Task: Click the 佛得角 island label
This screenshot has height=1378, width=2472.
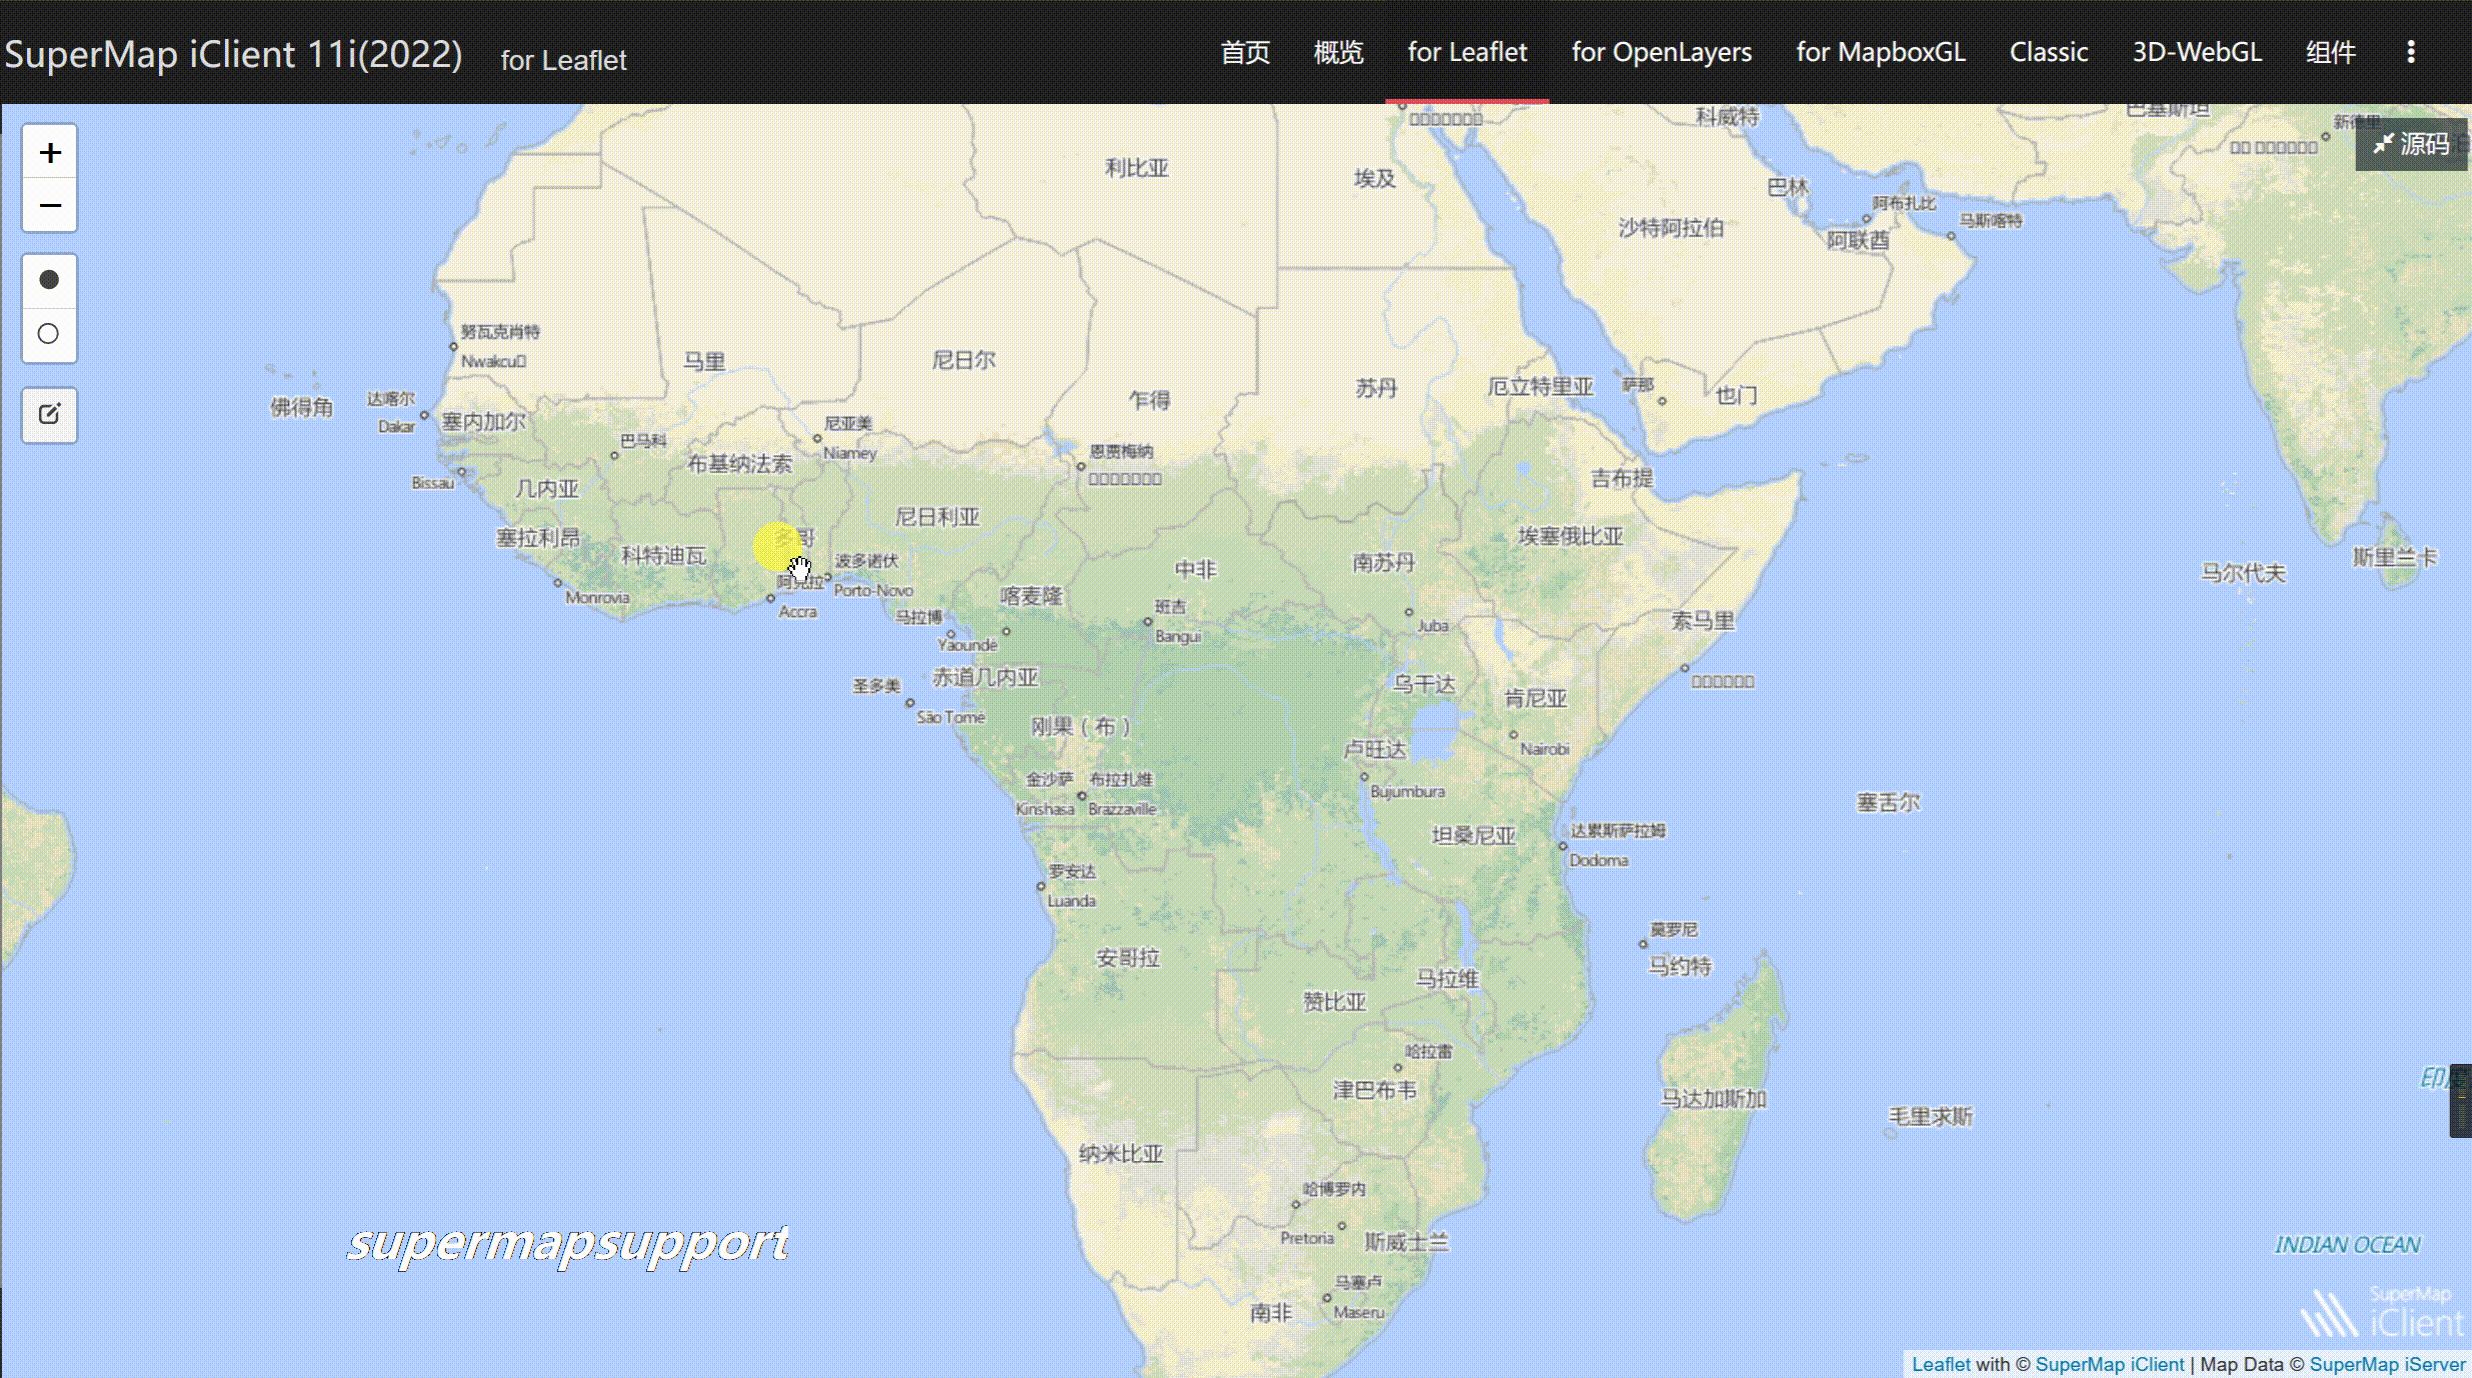Action: pyautogui.click(x=301, y=407)
